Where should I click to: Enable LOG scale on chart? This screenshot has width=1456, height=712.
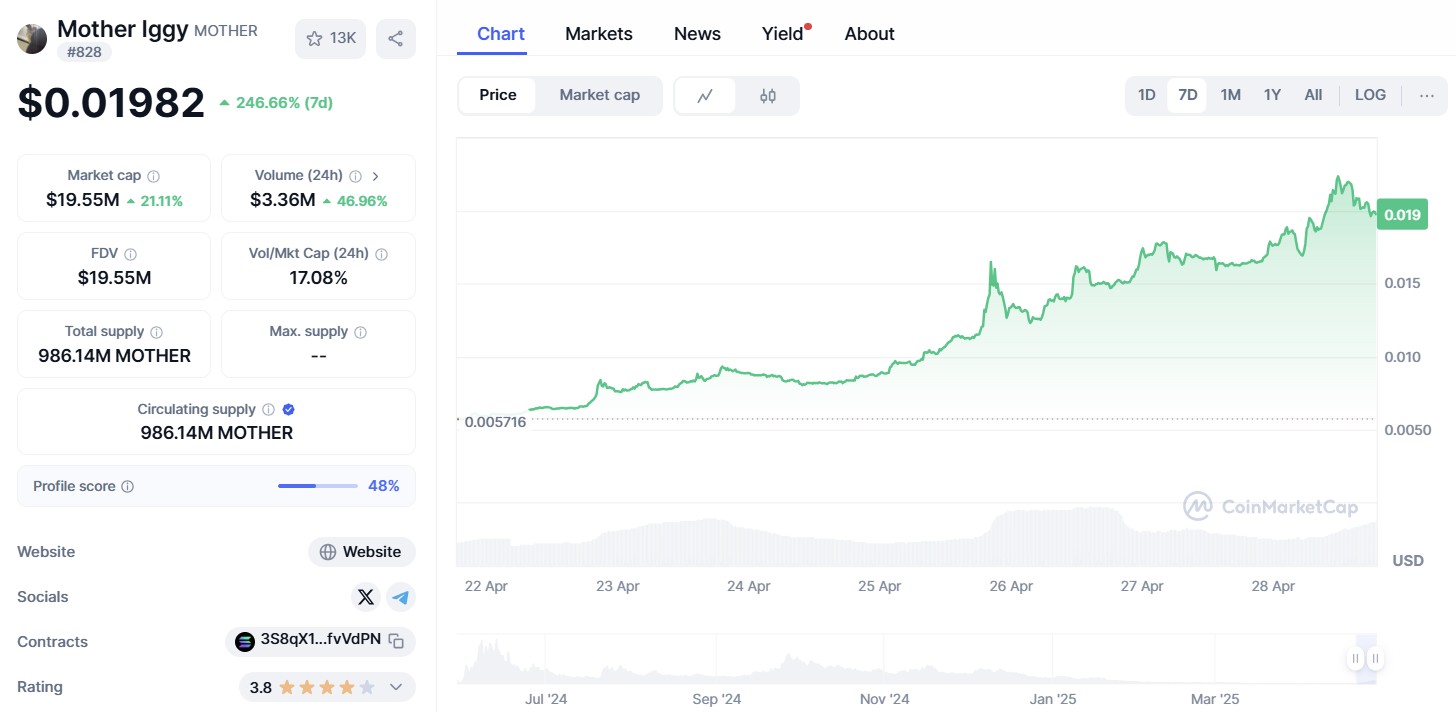pos(1370,95)
